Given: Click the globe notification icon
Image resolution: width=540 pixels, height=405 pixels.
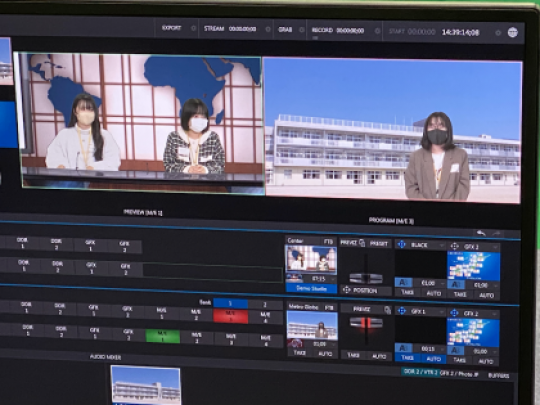Looking at the screenshot, I should [512, 32].
